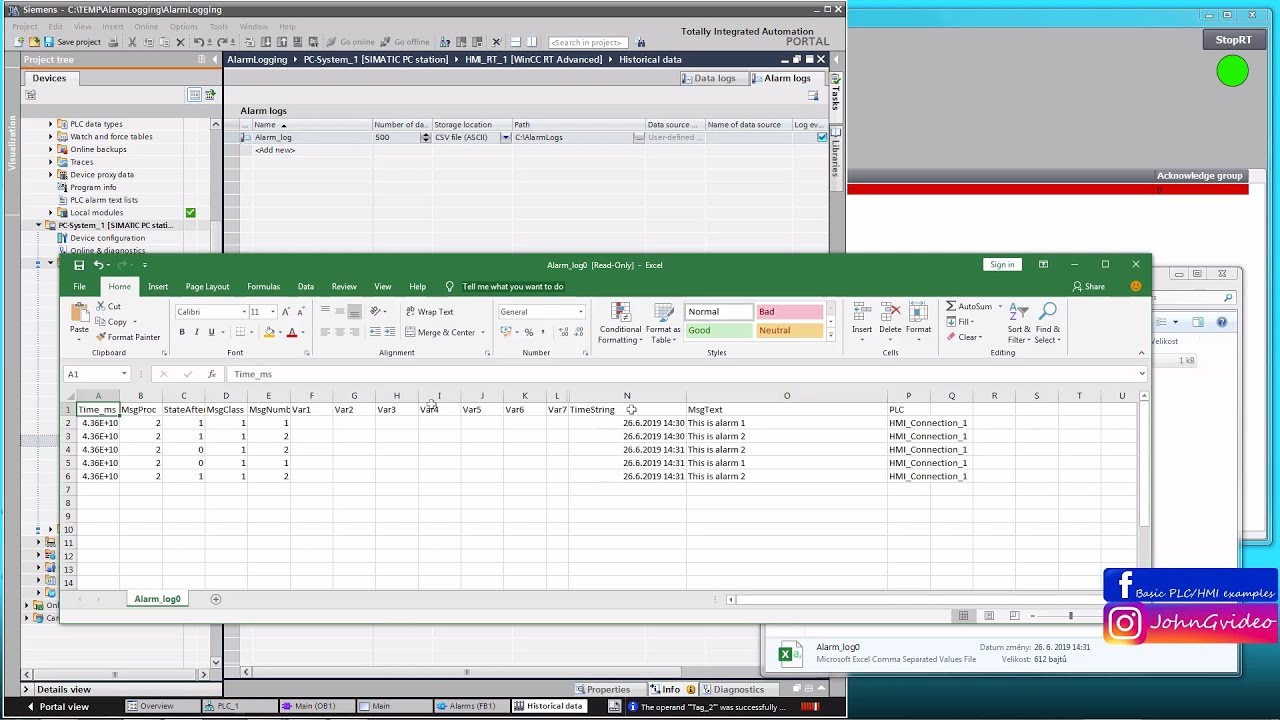Increase font size in Excel
The image size is (1280, 720).
pyautogui.click(x=286, y=312)
